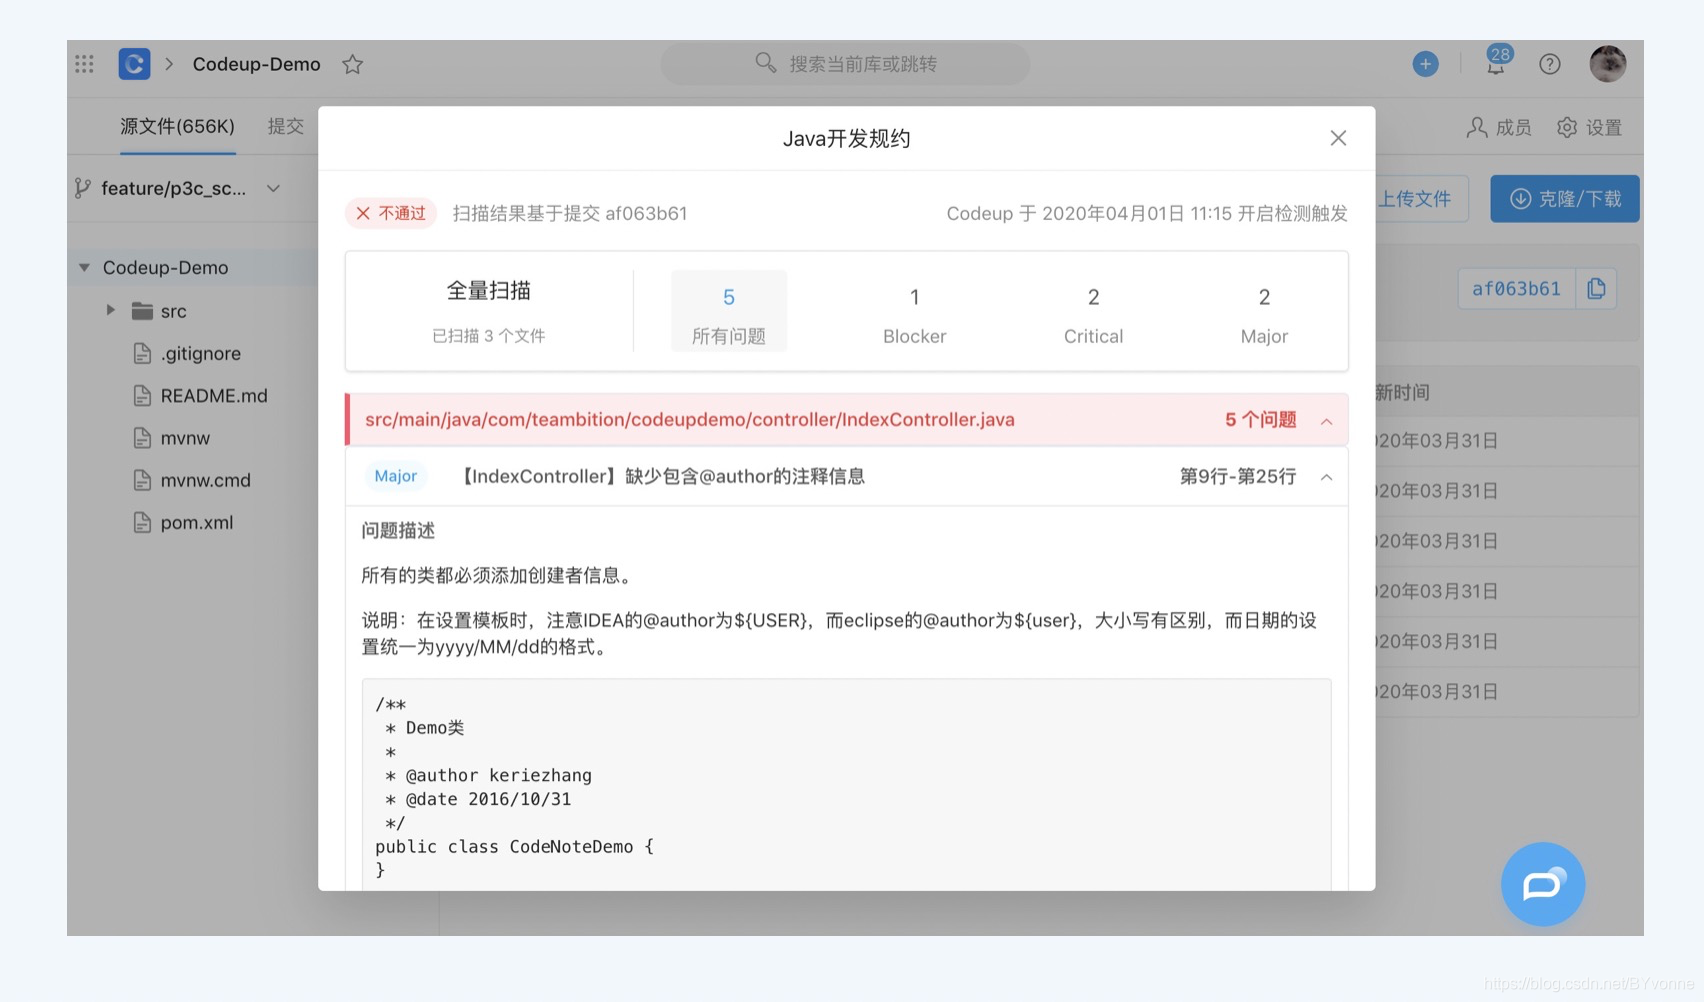Open help using the question mark icon
1704x1002 pixels.
[1550, 63]
